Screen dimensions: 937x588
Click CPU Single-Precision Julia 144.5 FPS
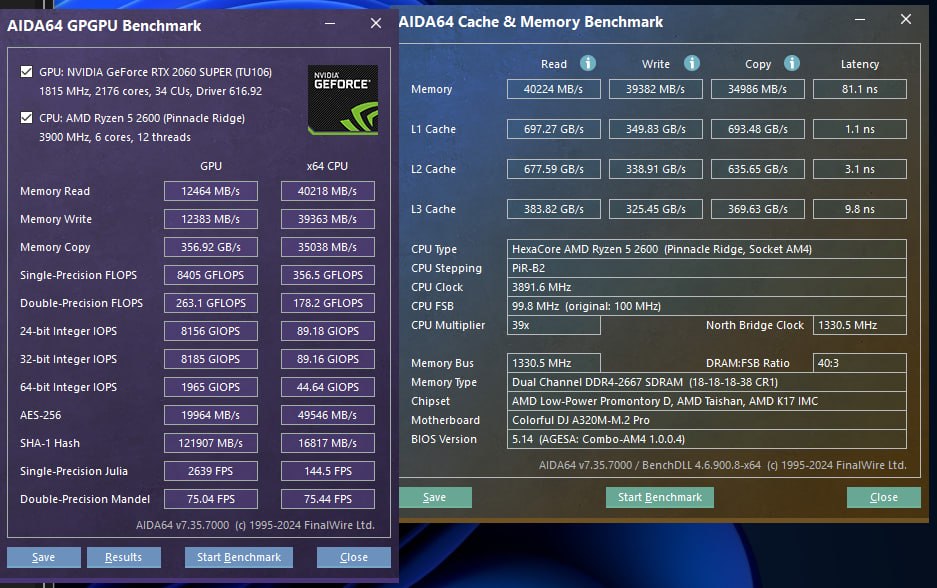(328, 471)
